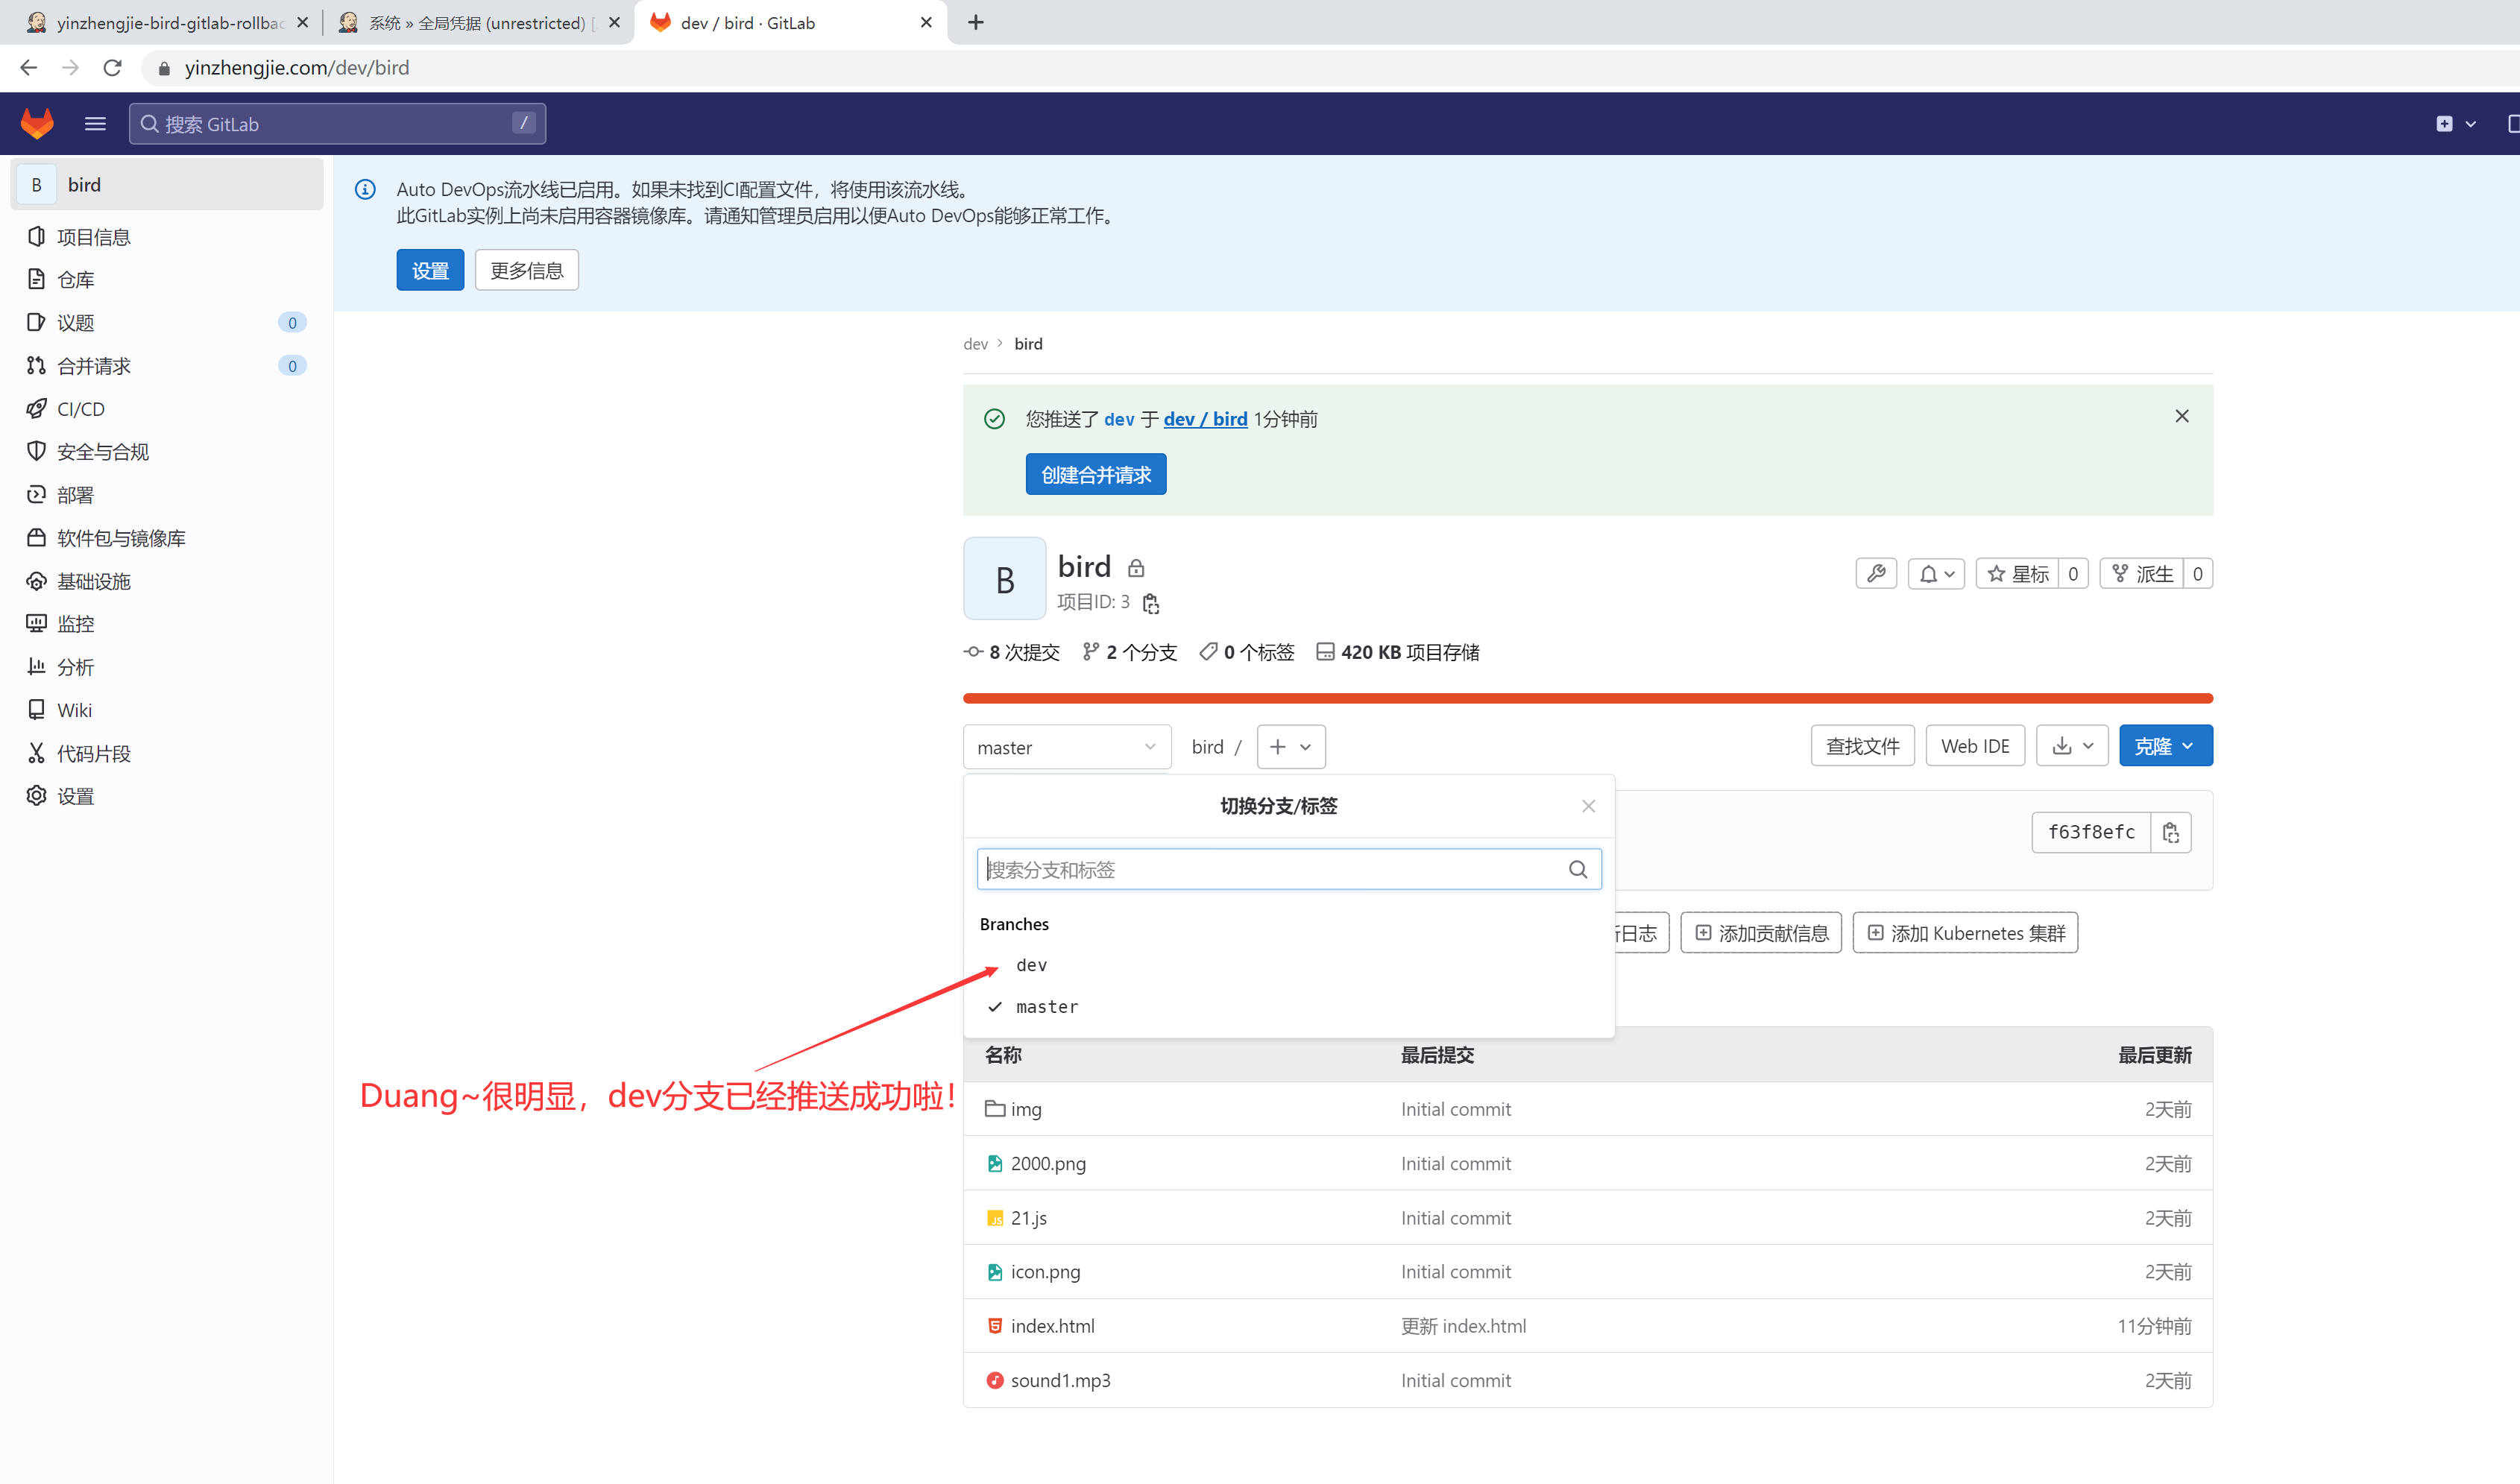Viewport: 2520px width, 1484px height.
Task: Copy project ID to clipboard
Action: pos(1151,603)
